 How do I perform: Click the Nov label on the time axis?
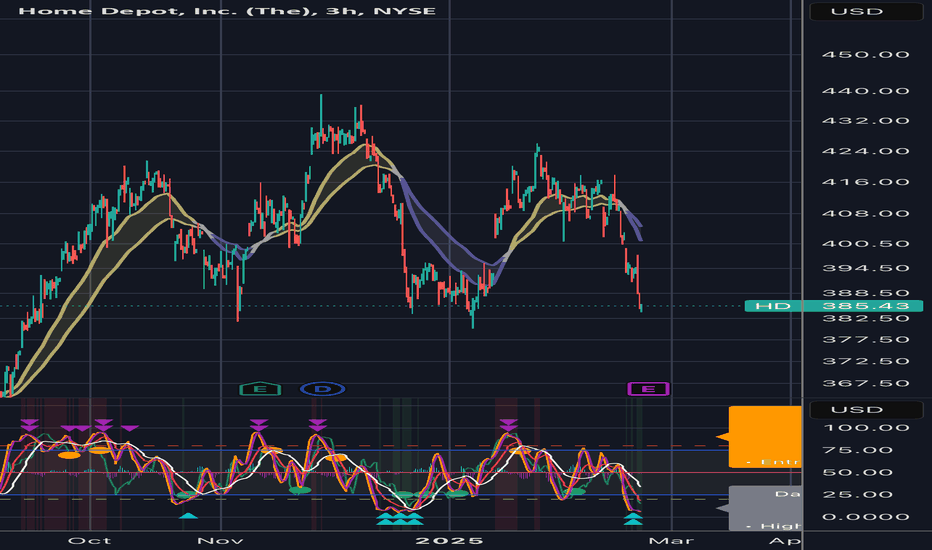pyautogui.click(x=221, y=540)
